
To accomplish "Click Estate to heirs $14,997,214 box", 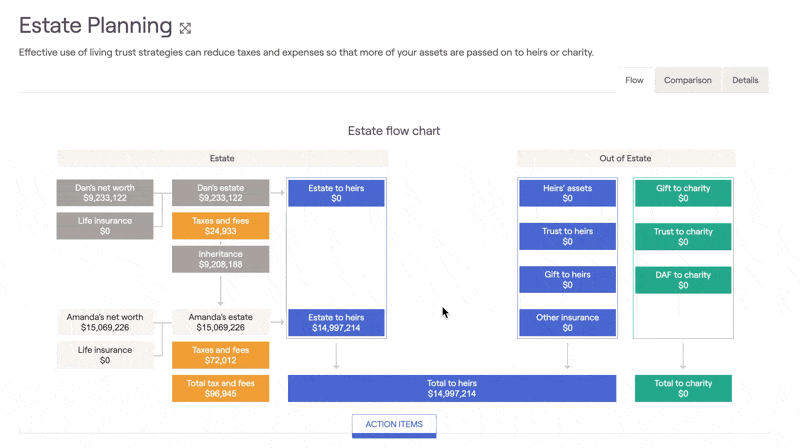I will [336, 322].
